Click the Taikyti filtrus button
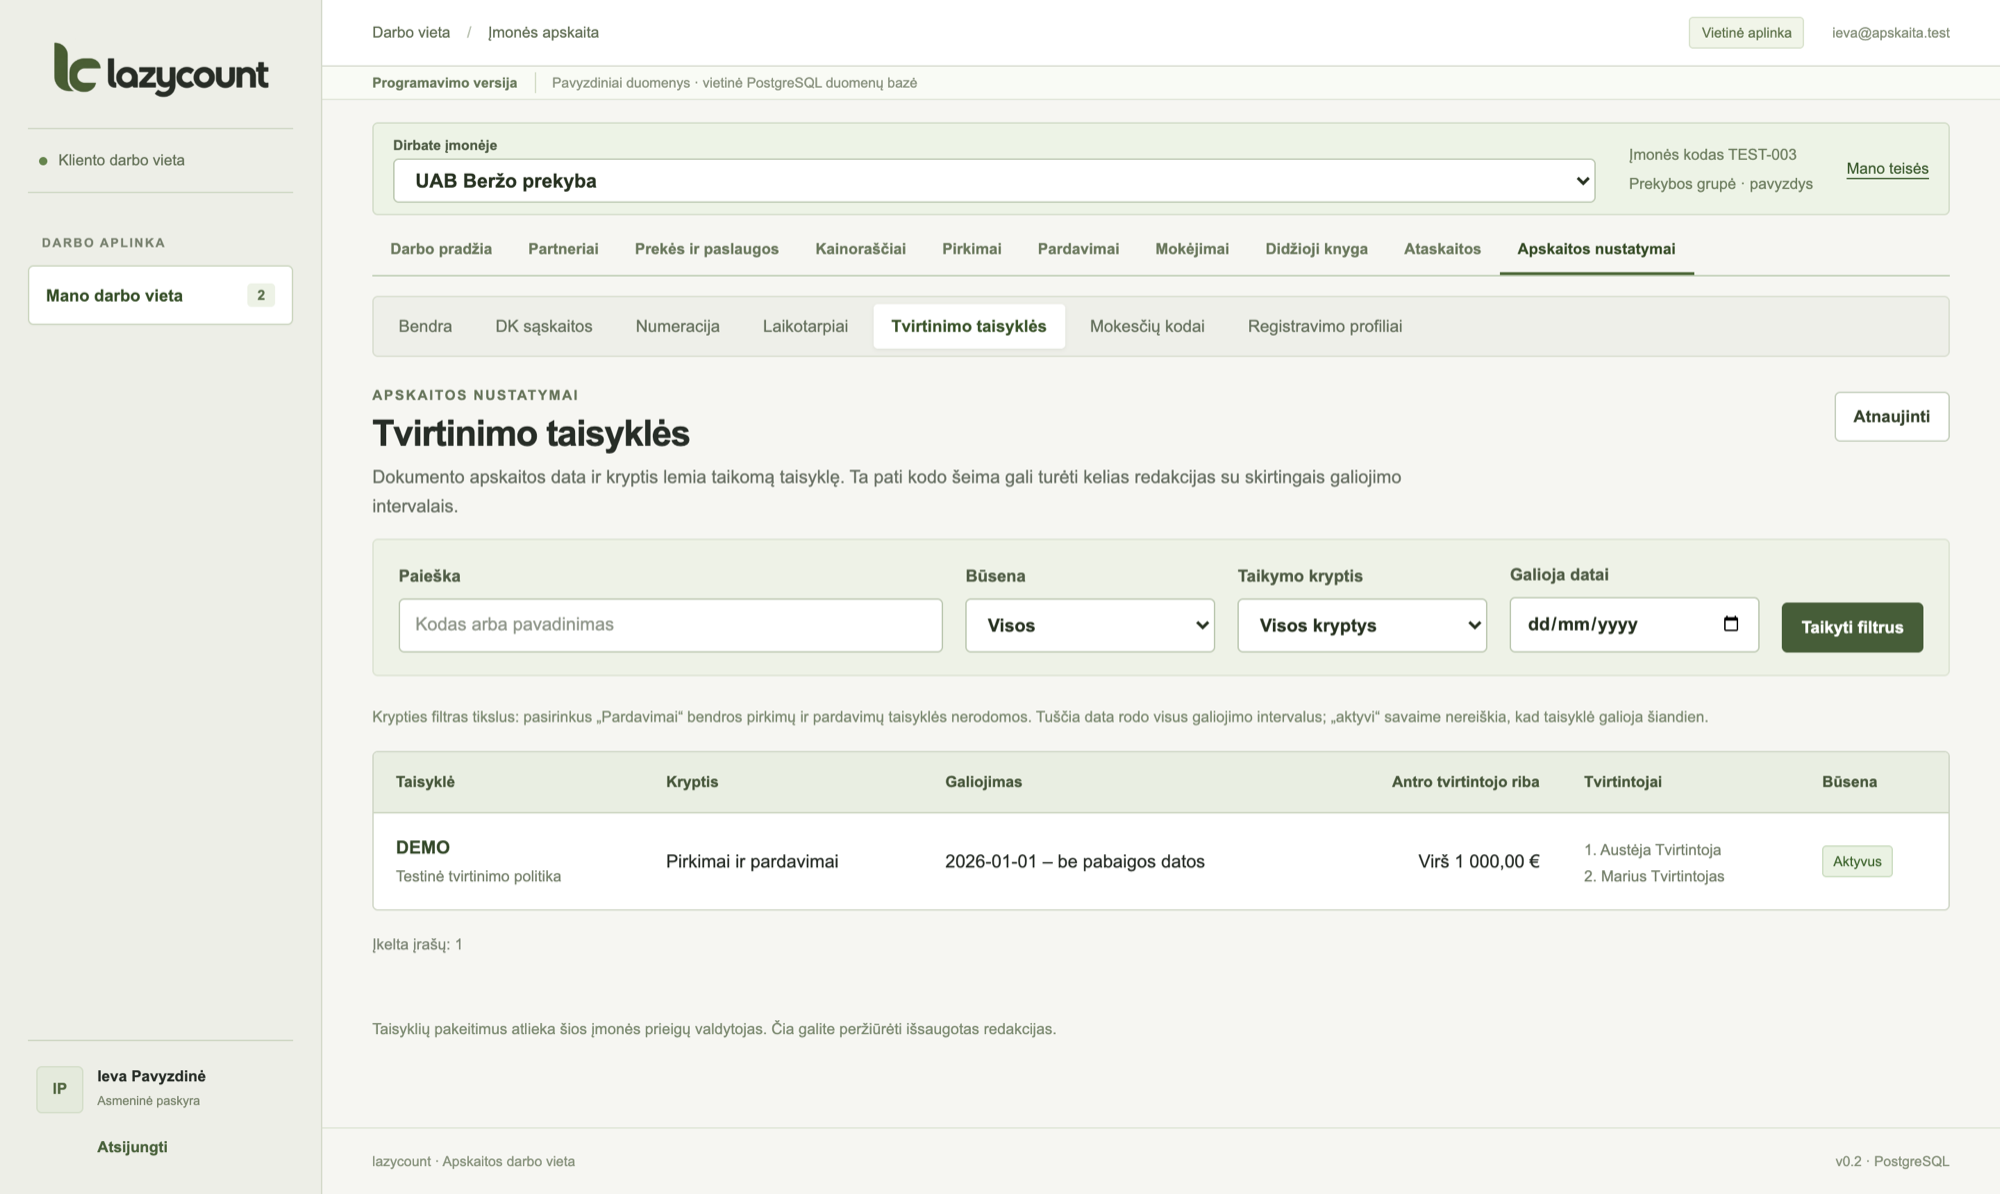This screenshot has height=1194, width=2000. (1852, 627)
